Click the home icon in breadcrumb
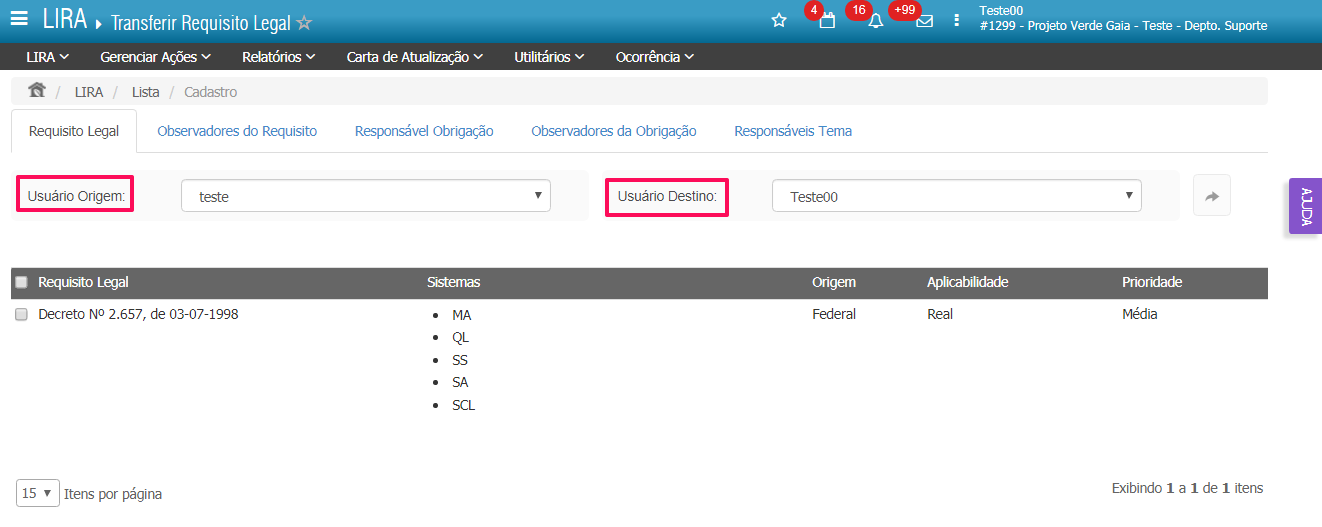This screenshot has height=527, width=1322. click(x=37, y=91)
